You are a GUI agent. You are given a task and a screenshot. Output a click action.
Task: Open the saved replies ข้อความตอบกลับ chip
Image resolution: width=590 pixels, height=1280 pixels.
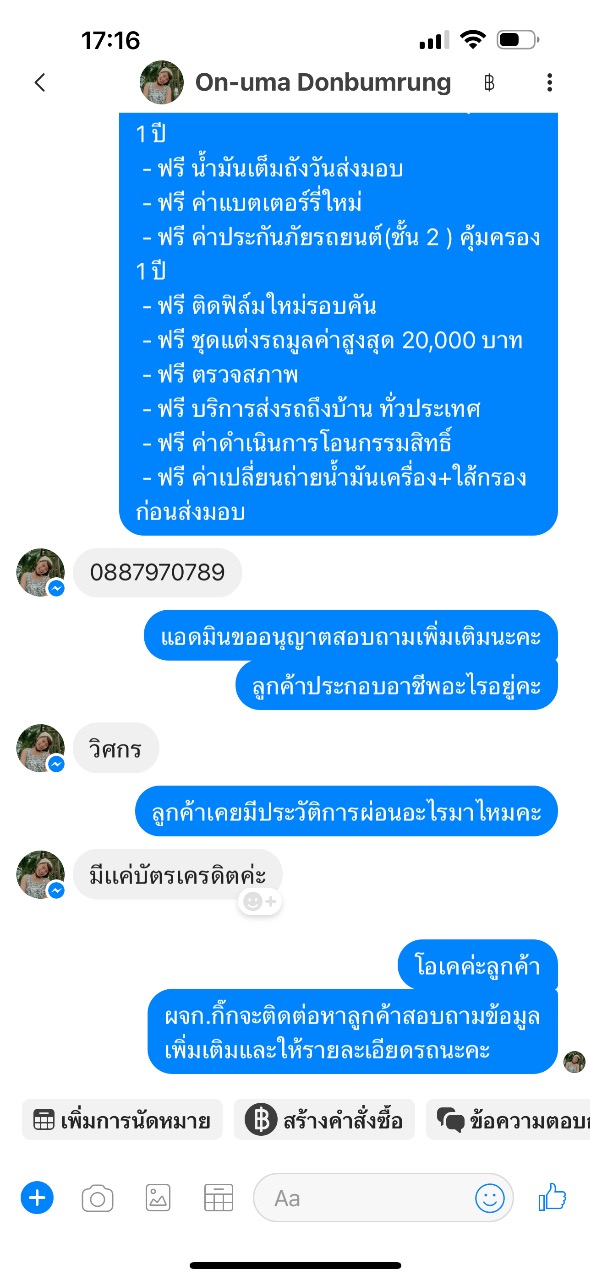tap(508, 1120)
